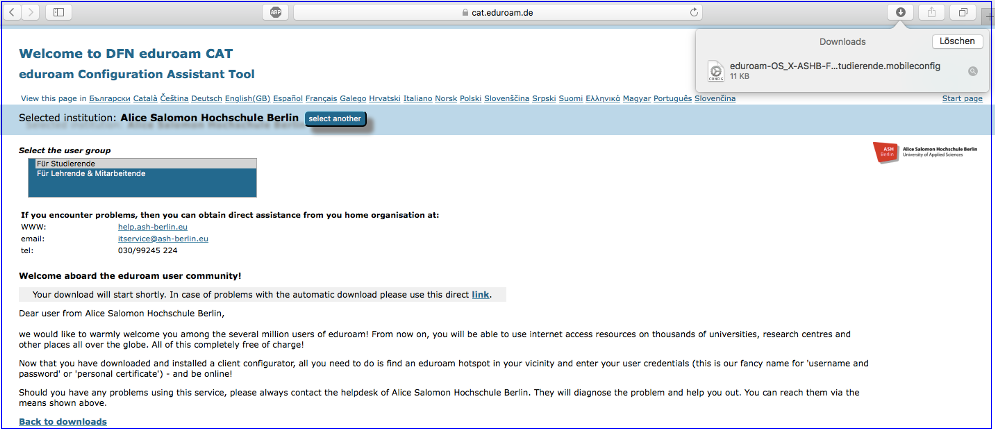Click the ABP ad blocker icon

click(x=275, y=12)
